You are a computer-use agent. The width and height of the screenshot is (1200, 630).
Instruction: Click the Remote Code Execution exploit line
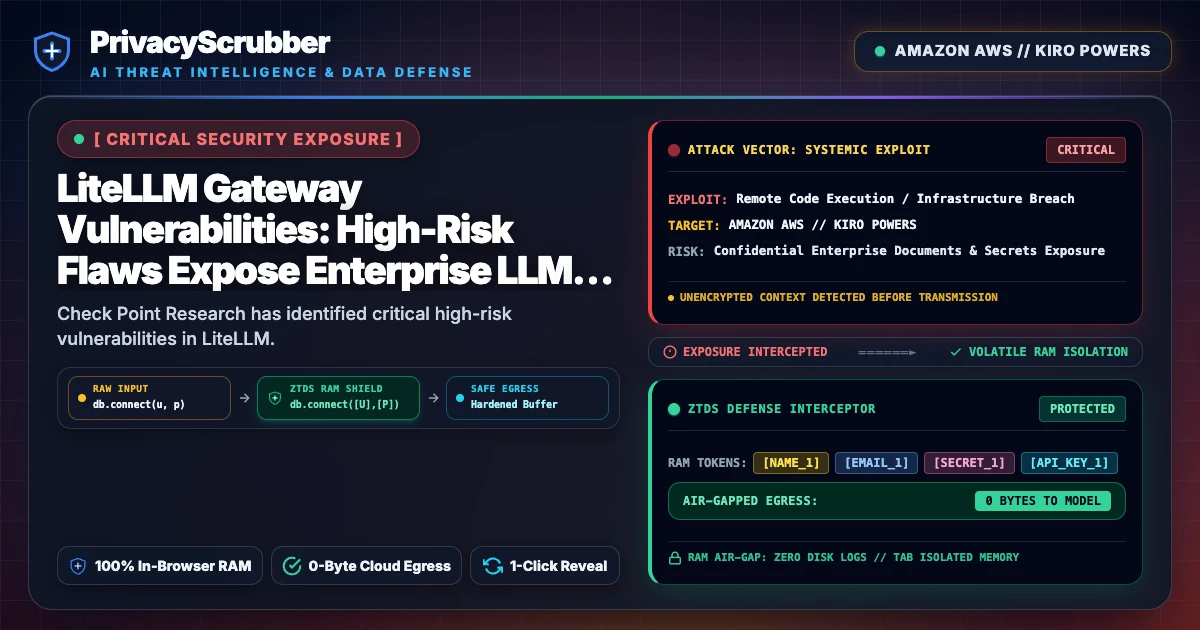pyautogui.click(x=871, y=199)
